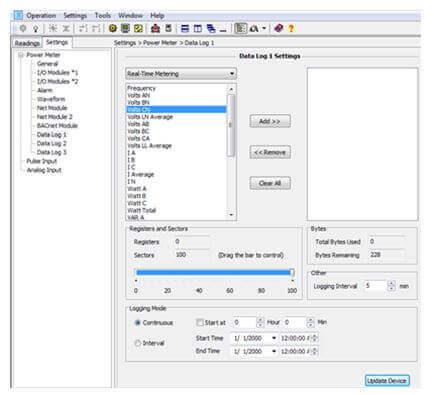Open the Help menu
Viewport: 434px width, 395px height.
click(x=157, y=16)
